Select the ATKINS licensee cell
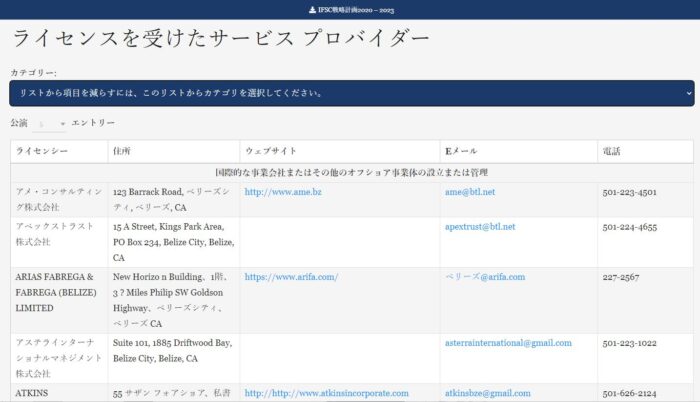 pos(59,393)
